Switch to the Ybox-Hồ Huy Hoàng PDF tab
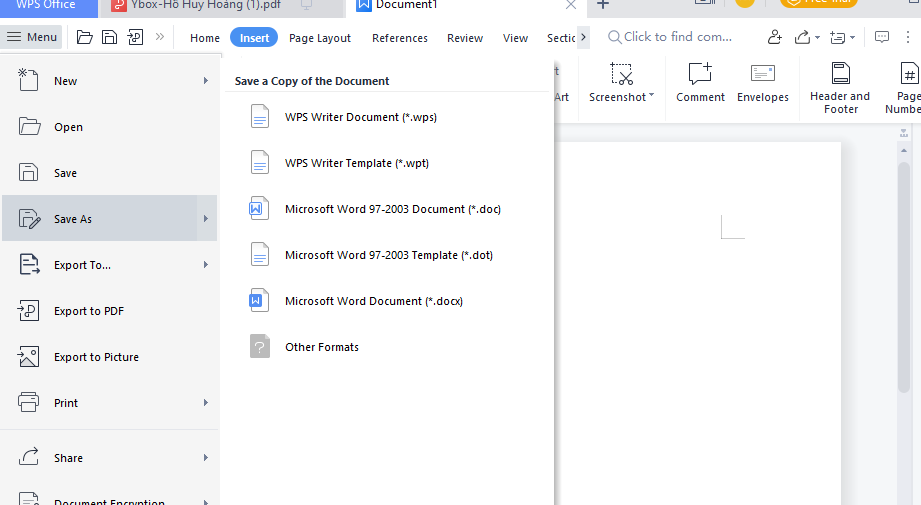 coord(221,6)
